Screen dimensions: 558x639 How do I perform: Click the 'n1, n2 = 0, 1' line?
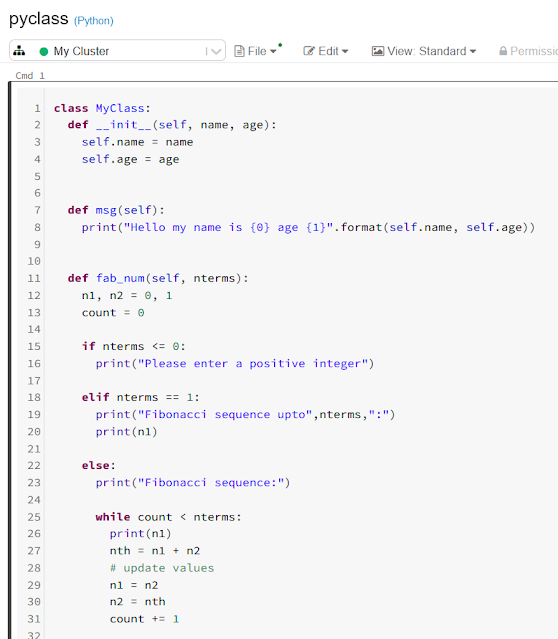point(127,295)
